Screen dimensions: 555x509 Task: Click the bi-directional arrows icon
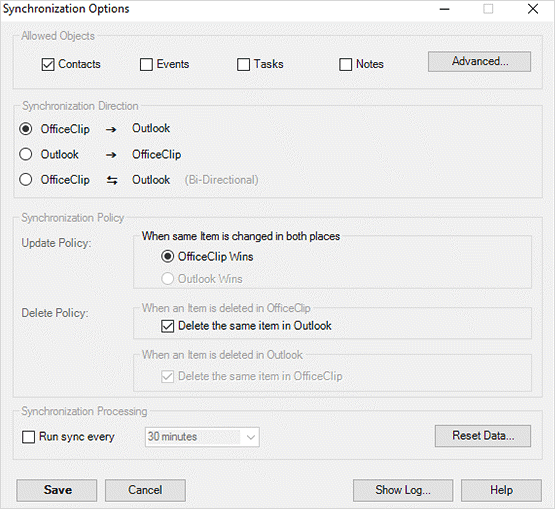(112, 181)
